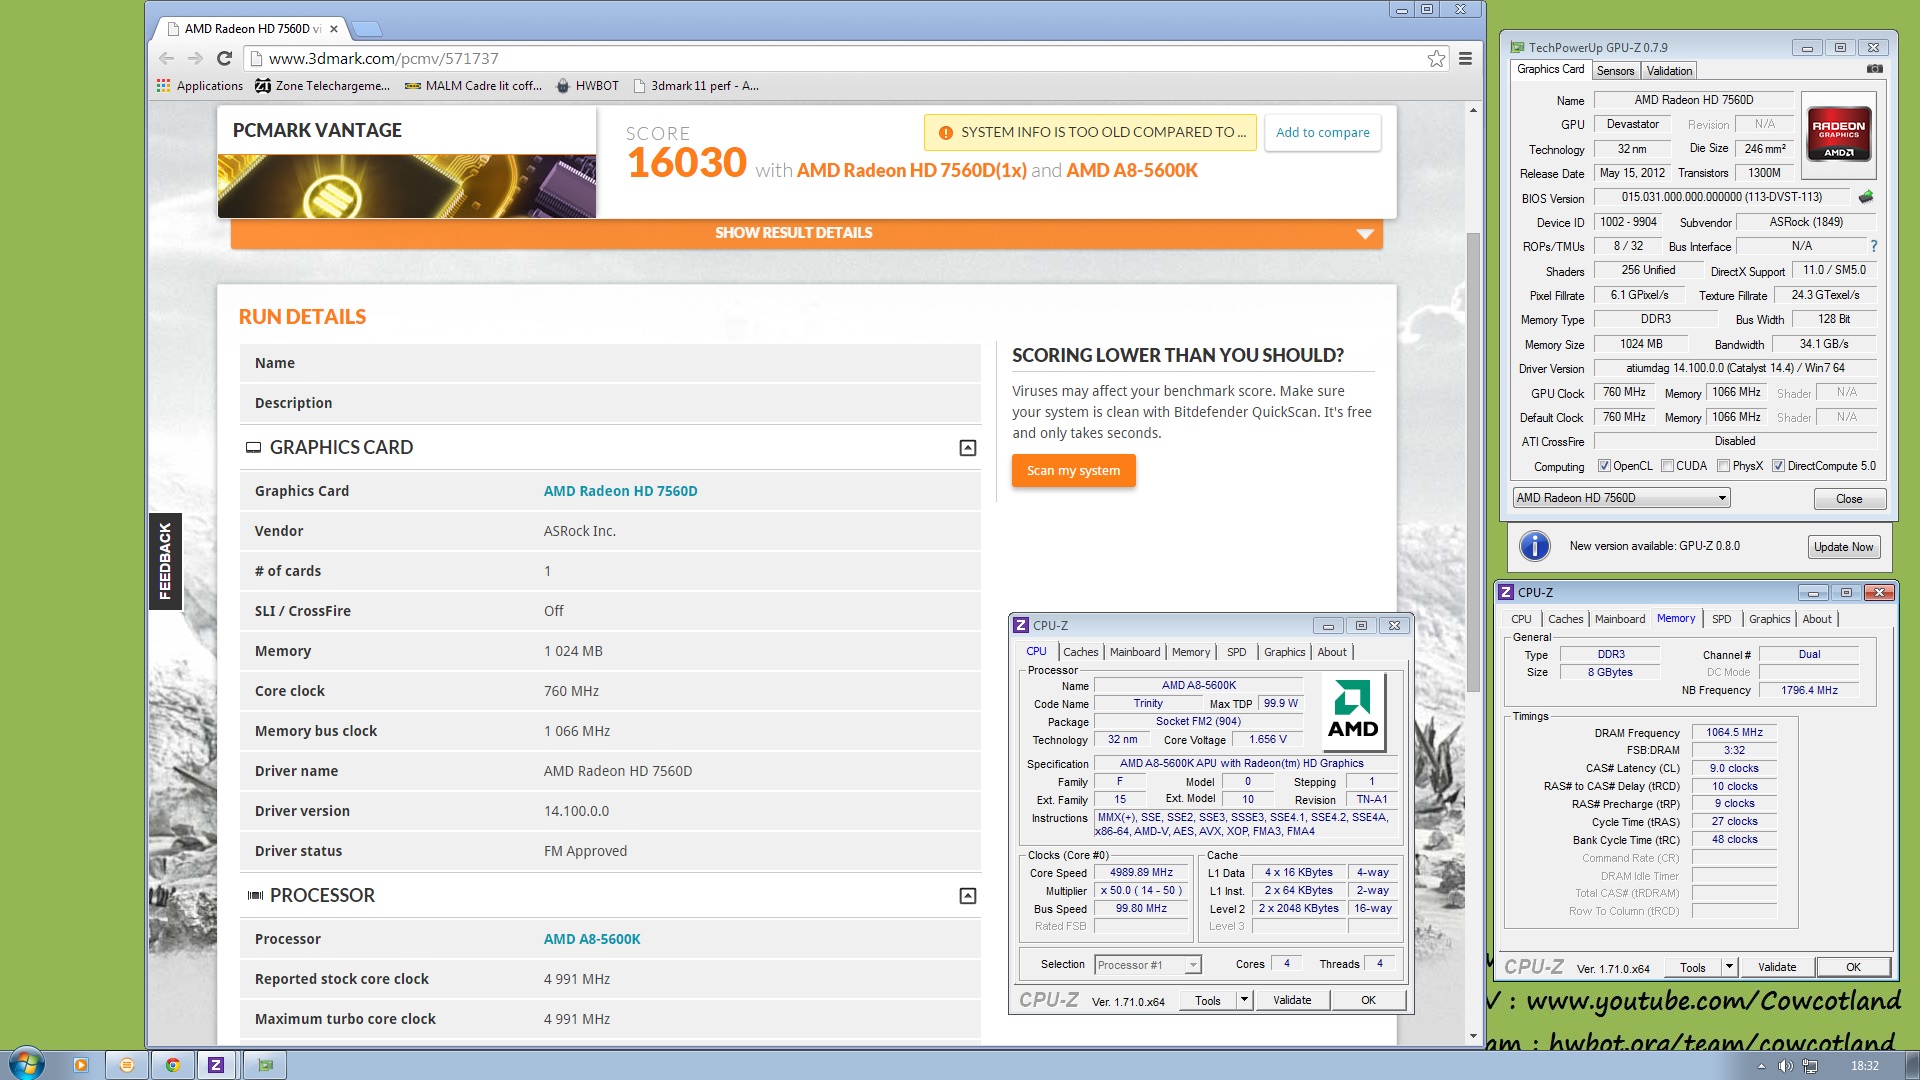Click the scrollbar down arrow in the browser
The width and height of the screenshot is (1920, 1080).
coord(1472,1036)
